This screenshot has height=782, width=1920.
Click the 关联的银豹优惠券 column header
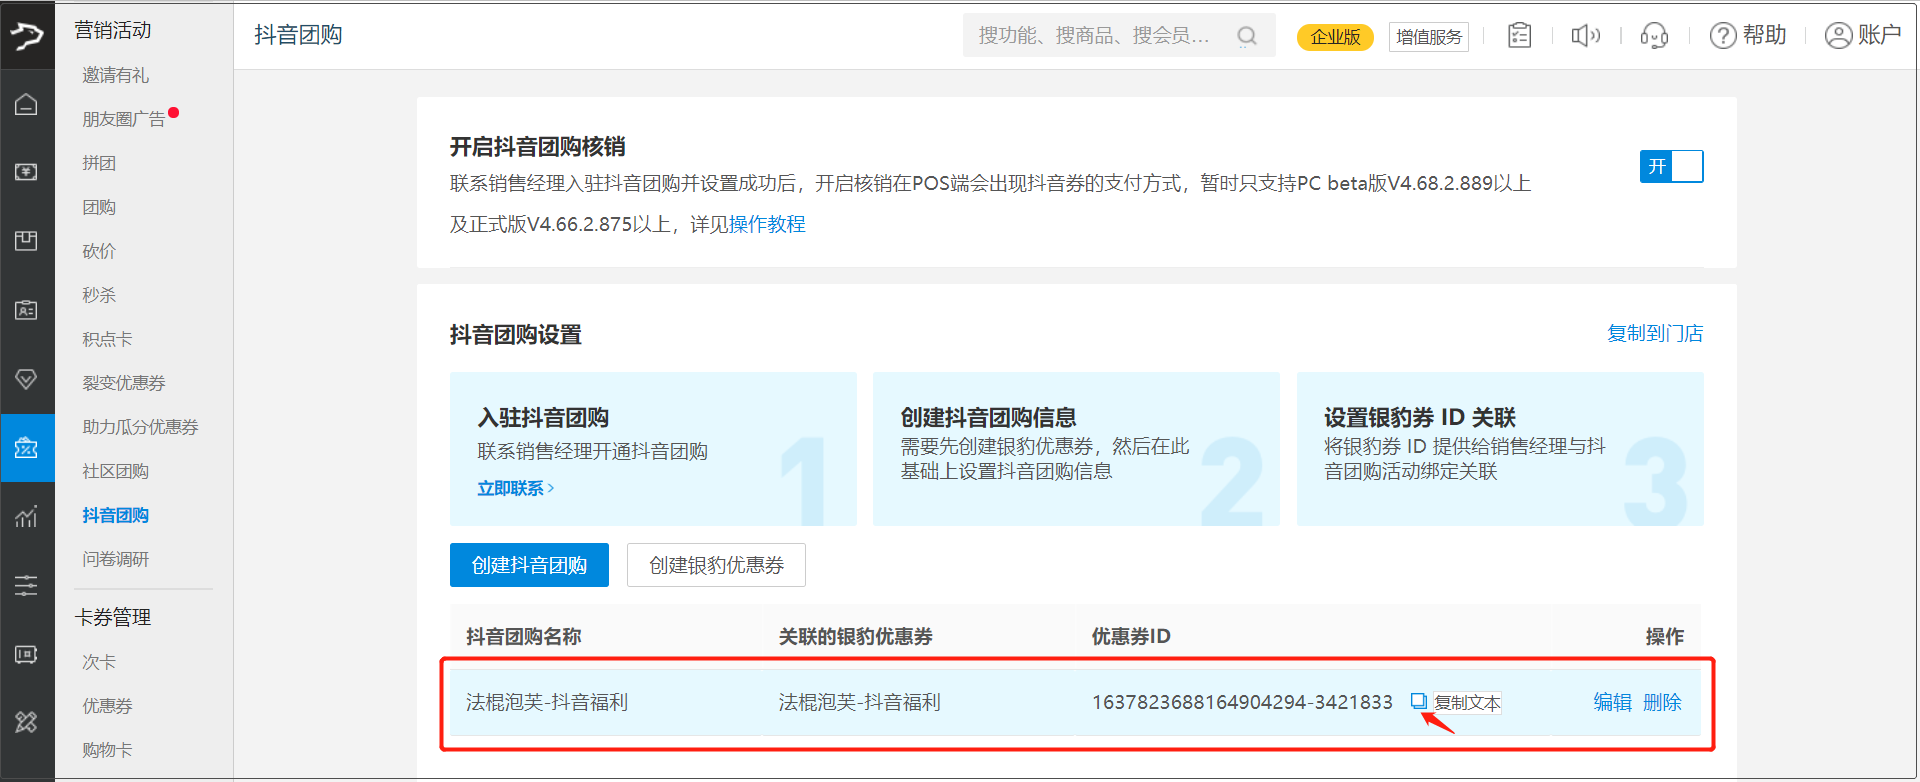855,636
